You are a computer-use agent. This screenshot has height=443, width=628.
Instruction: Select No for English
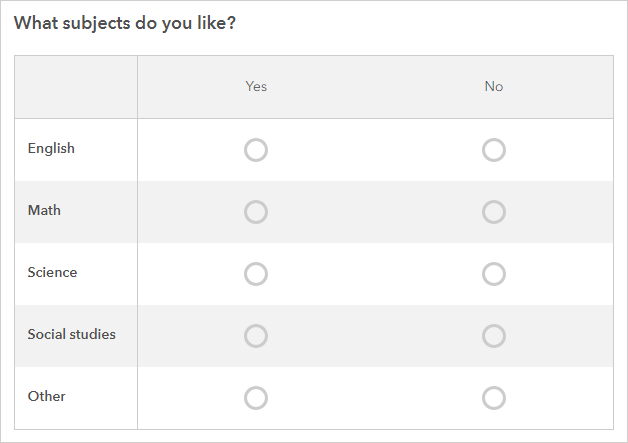494,150
